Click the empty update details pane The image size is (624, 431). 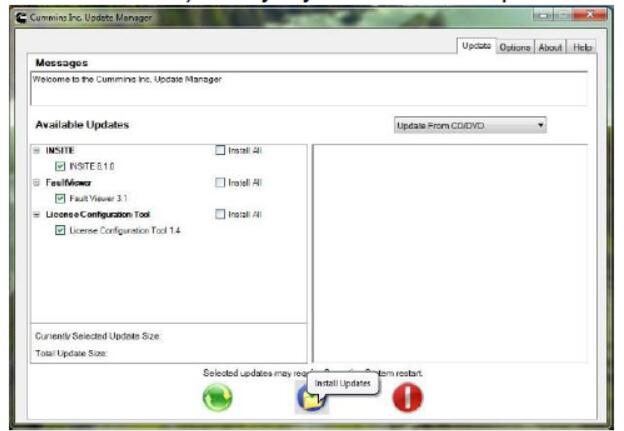[x=450, y=254]
